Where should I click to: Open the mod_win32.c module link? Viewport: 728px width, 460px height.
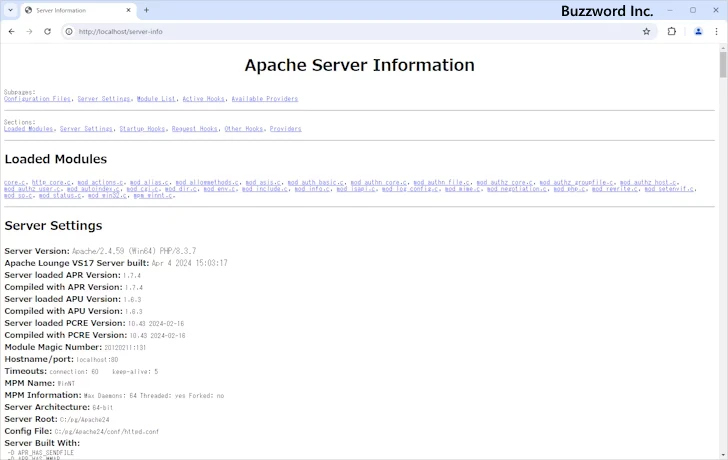[x=107, y=195]
